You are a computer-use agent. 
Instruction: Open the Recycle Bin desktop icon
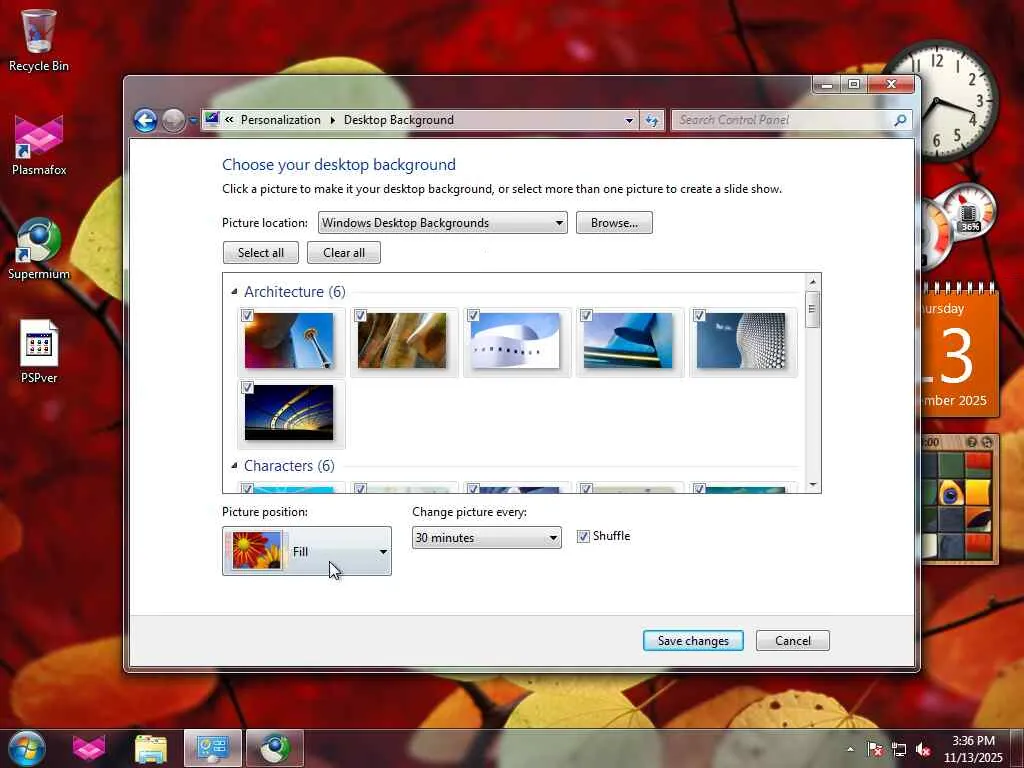click(x=39, y=39)
